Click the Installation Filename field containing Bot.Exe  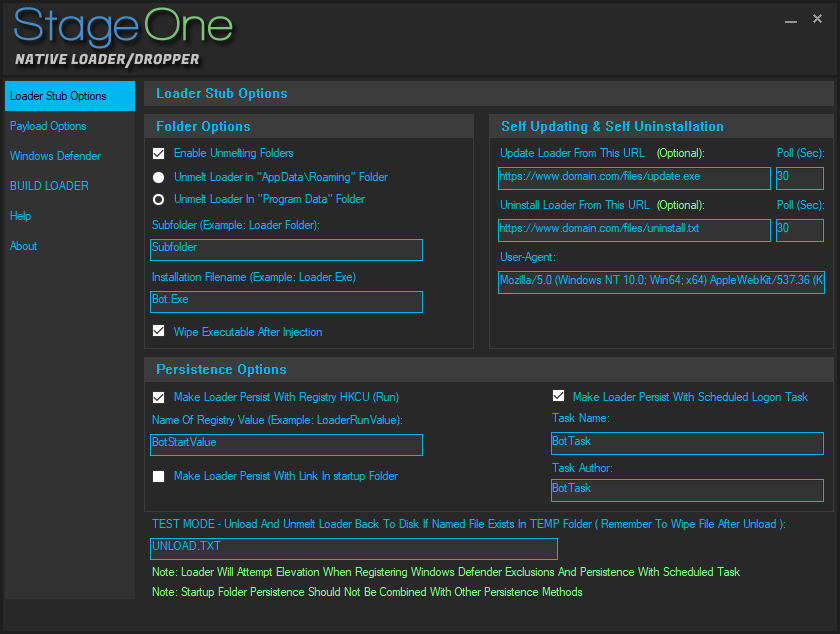[286, 301]
